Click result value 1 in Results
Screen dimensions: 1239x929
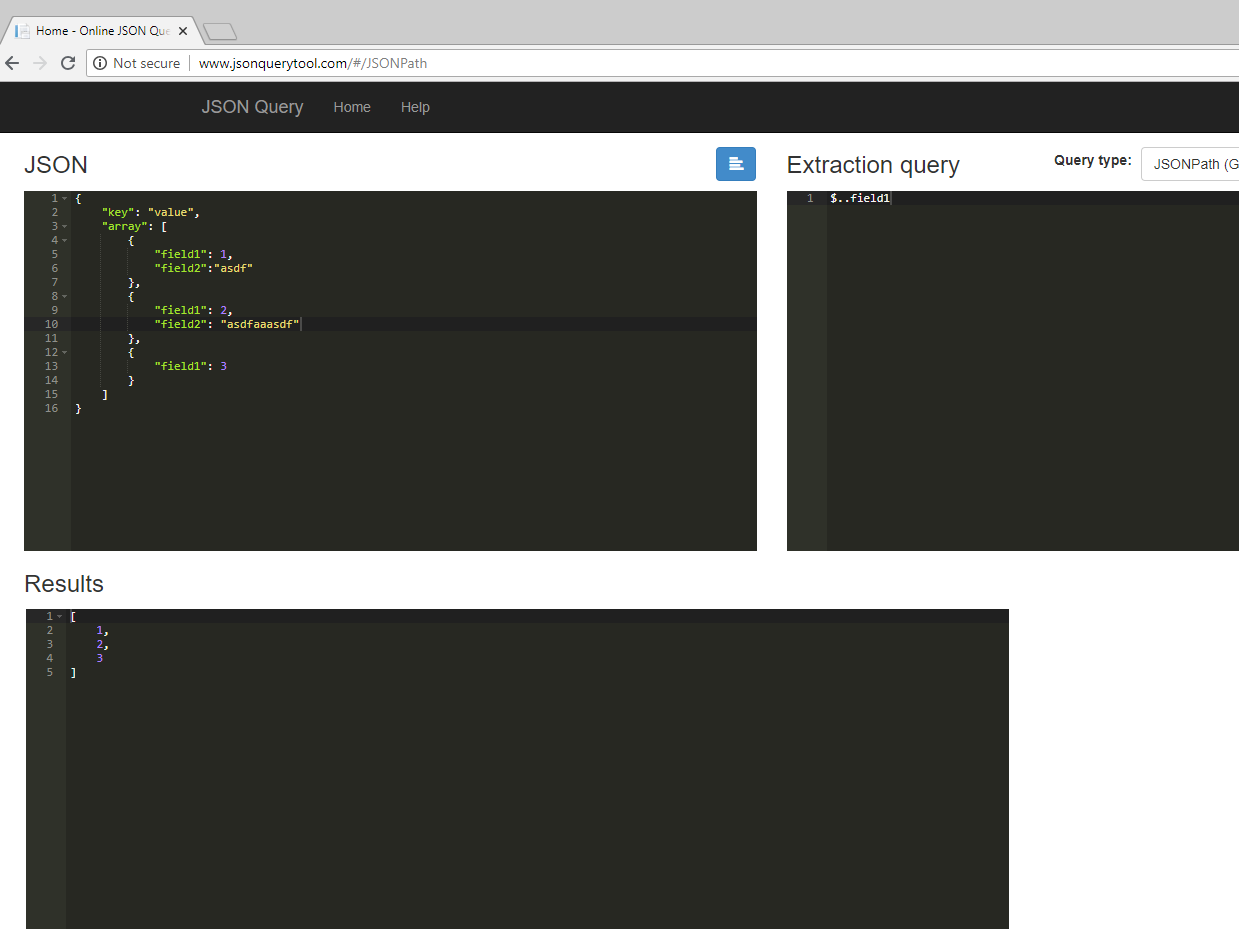tap(100, 630)
